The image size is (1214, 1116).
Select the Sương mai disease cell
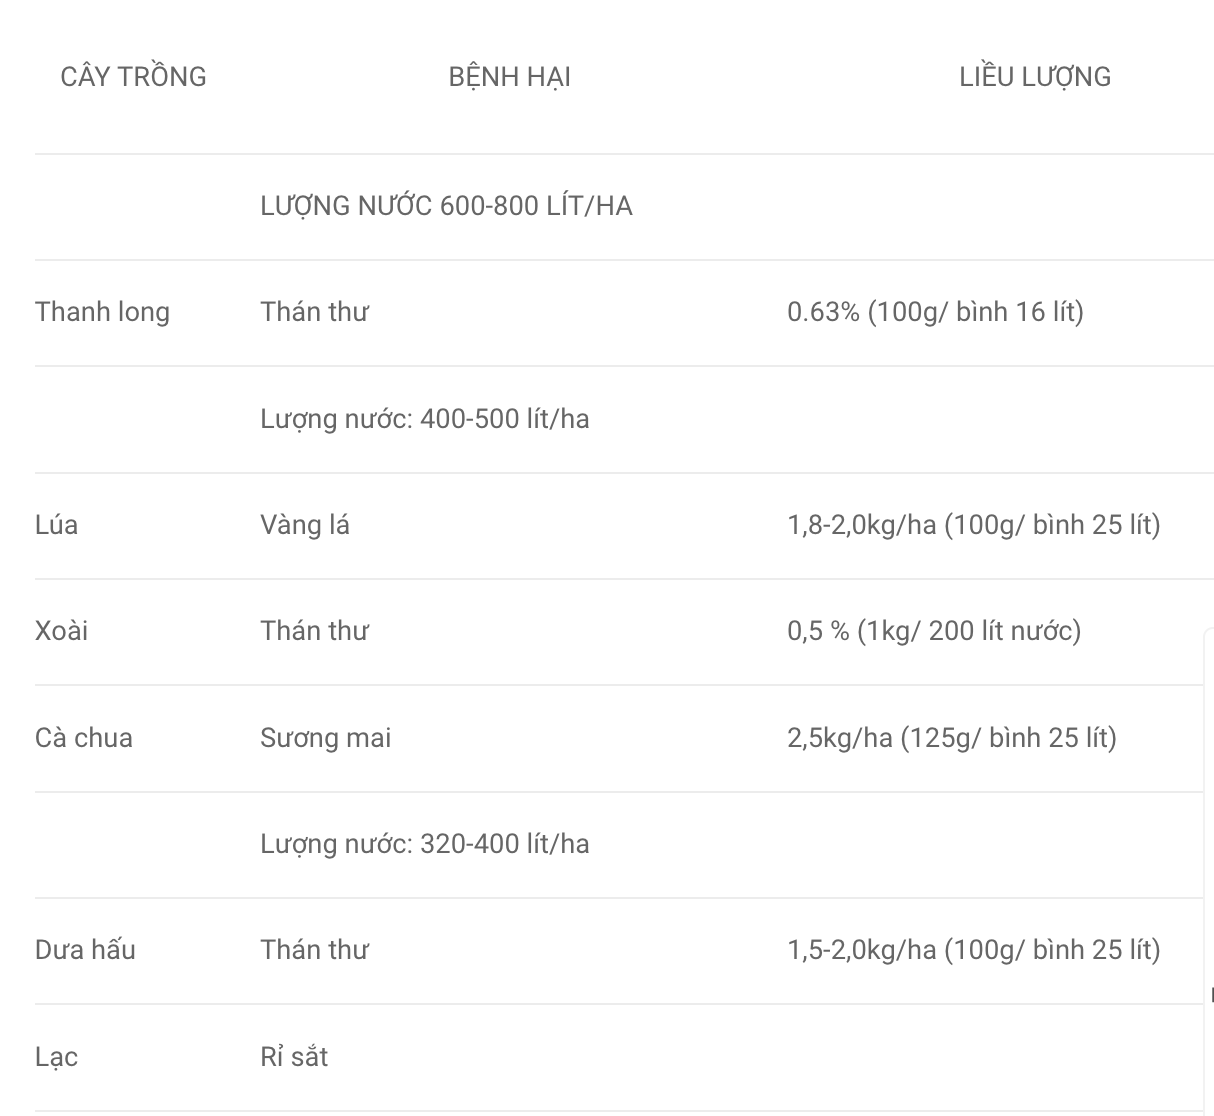[325, 738]
